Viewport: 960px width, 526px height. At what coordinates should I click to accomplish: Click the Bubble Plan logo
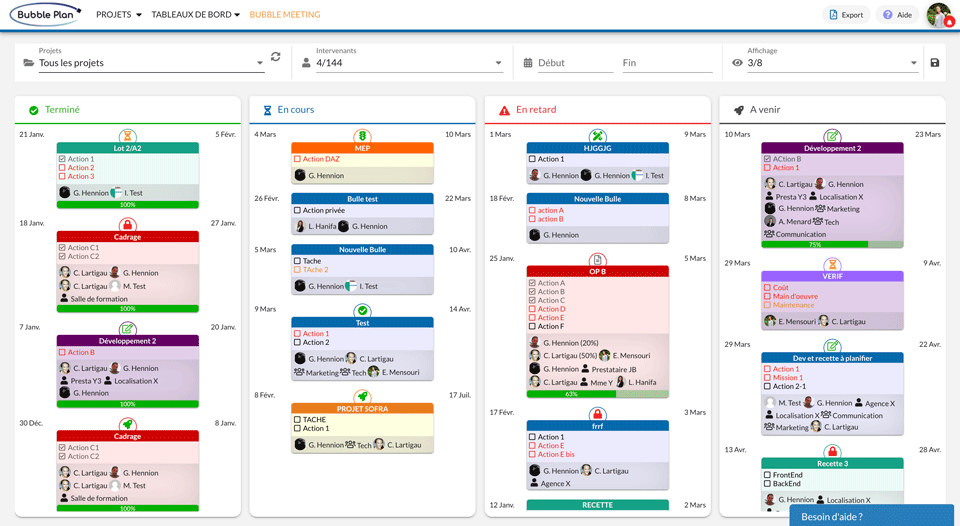(45, 15)
